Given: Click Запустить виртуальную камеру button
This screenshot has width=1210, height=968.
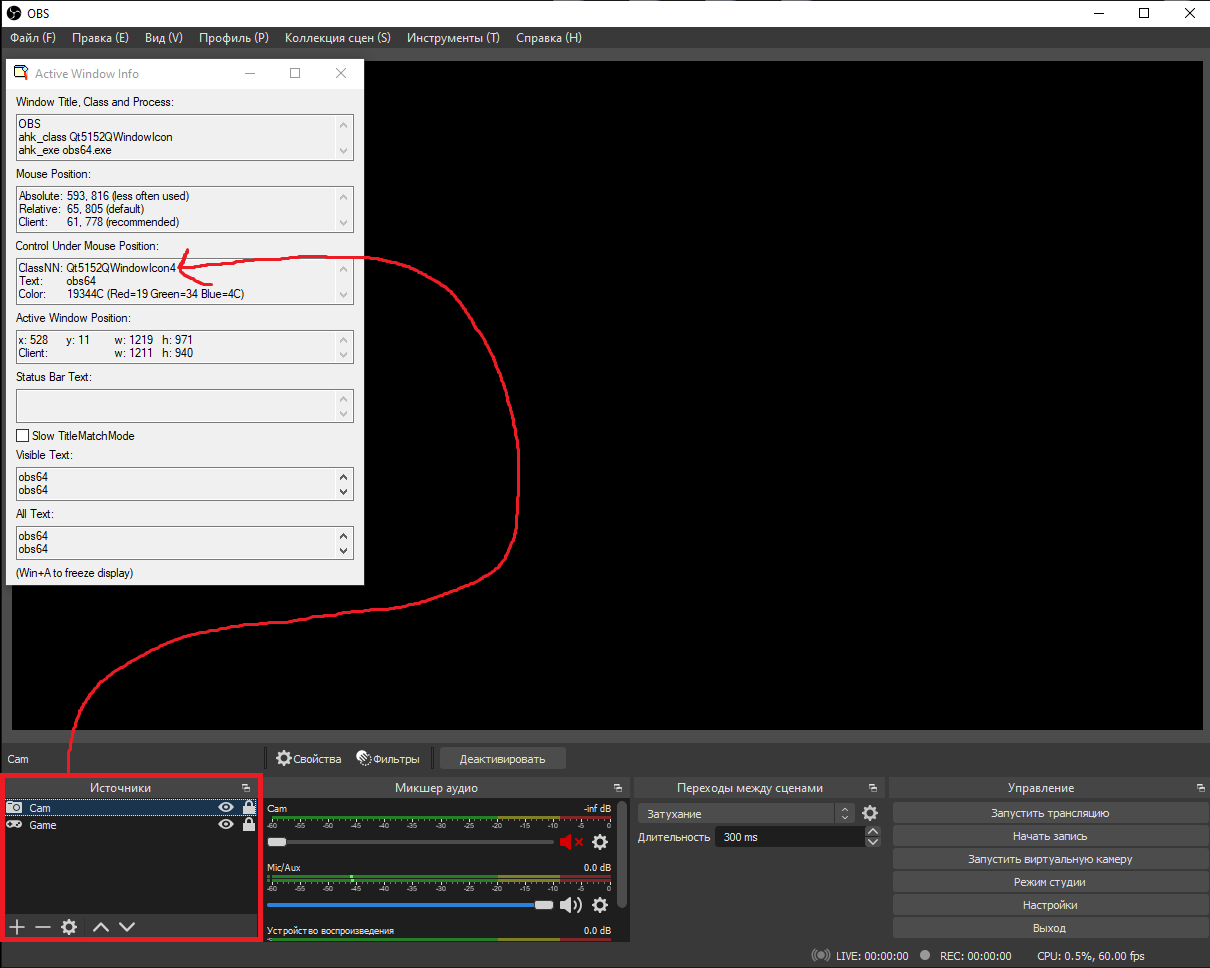Looking at the screenshot, I should (x=1050, y=859).
